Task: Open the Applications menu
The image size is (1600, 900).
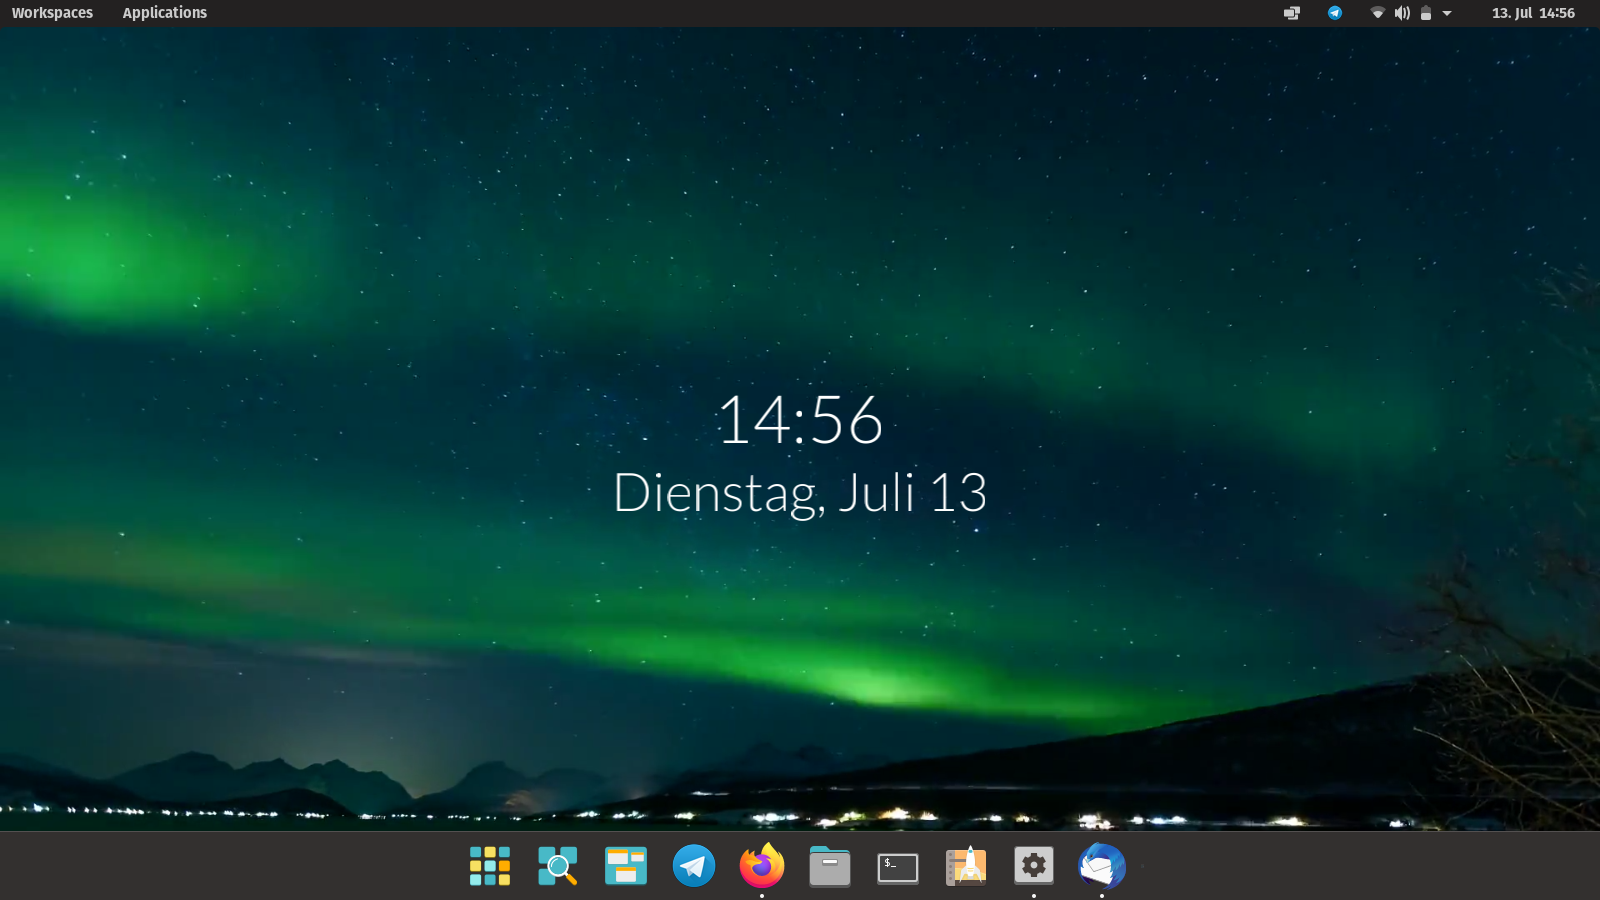Action: (x=164, y=13)
